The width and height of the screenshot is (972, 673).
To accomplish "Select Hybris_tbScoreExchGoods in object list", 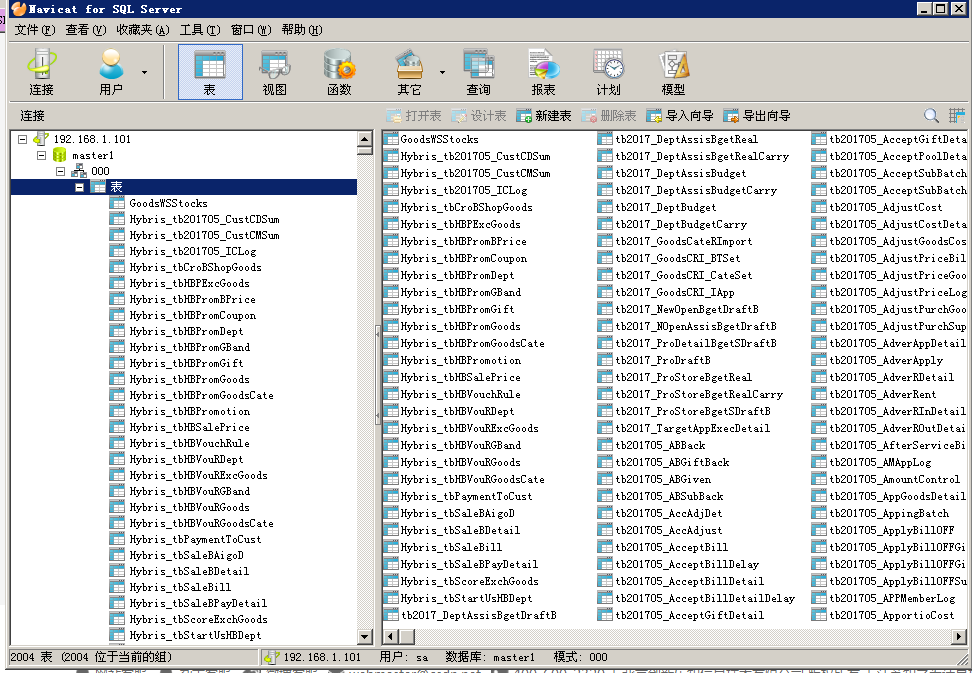I will tap(469, 581).
